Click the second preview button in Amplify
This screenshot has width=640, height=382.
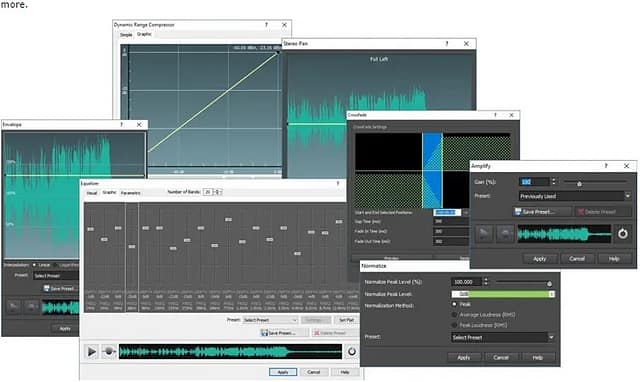point(505,234)
